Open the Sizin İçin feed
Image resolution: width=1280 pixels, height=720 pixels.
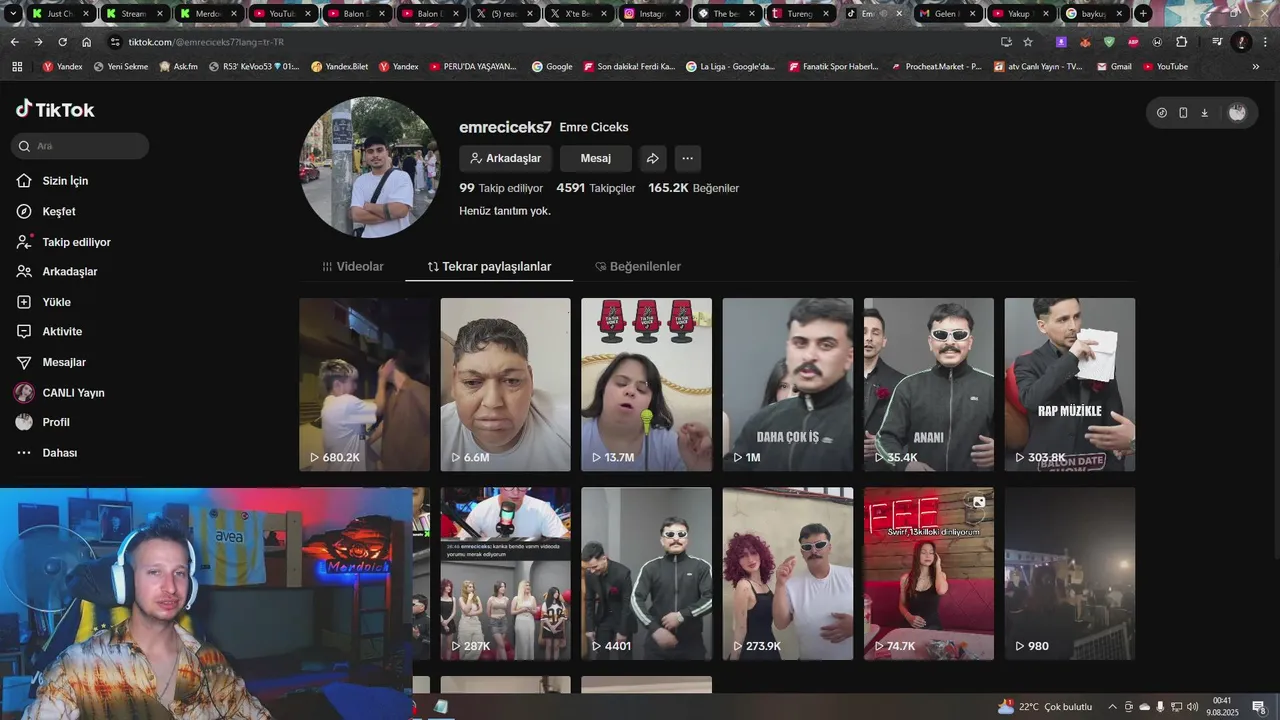point(52,181)
